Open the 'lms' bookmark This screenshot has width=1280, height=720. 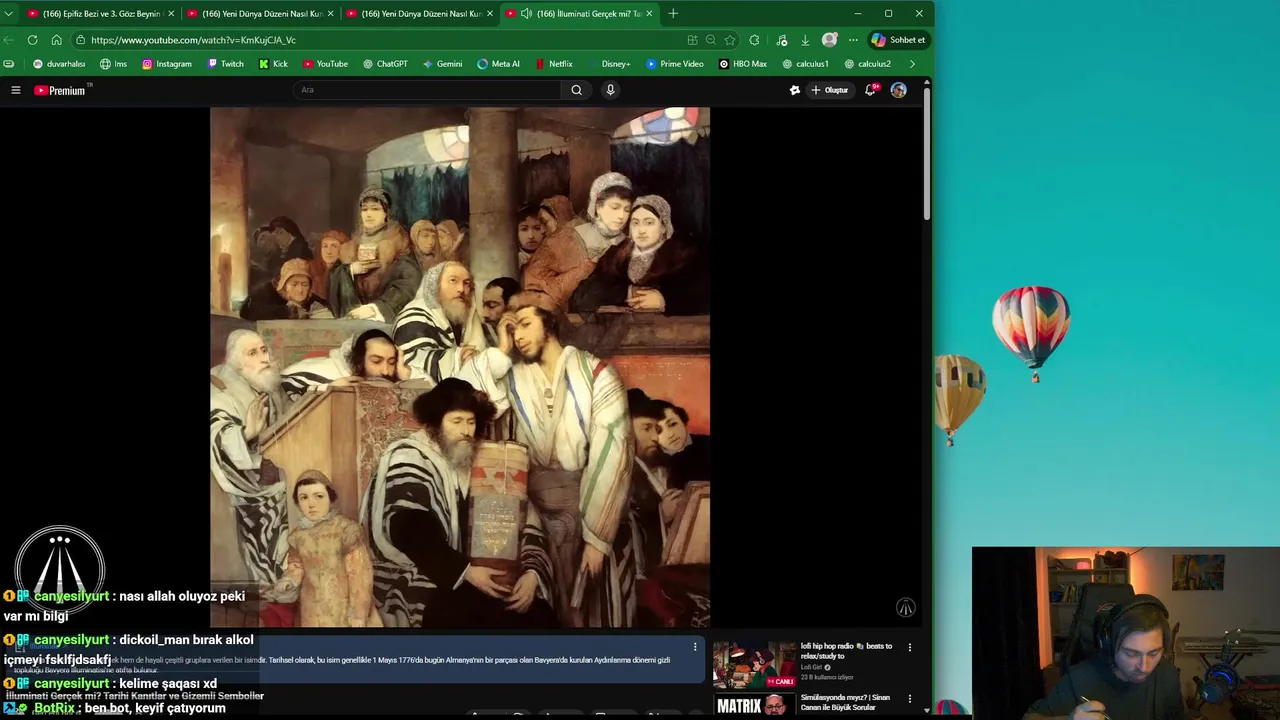pyautogui.click(x=114, y=64)
